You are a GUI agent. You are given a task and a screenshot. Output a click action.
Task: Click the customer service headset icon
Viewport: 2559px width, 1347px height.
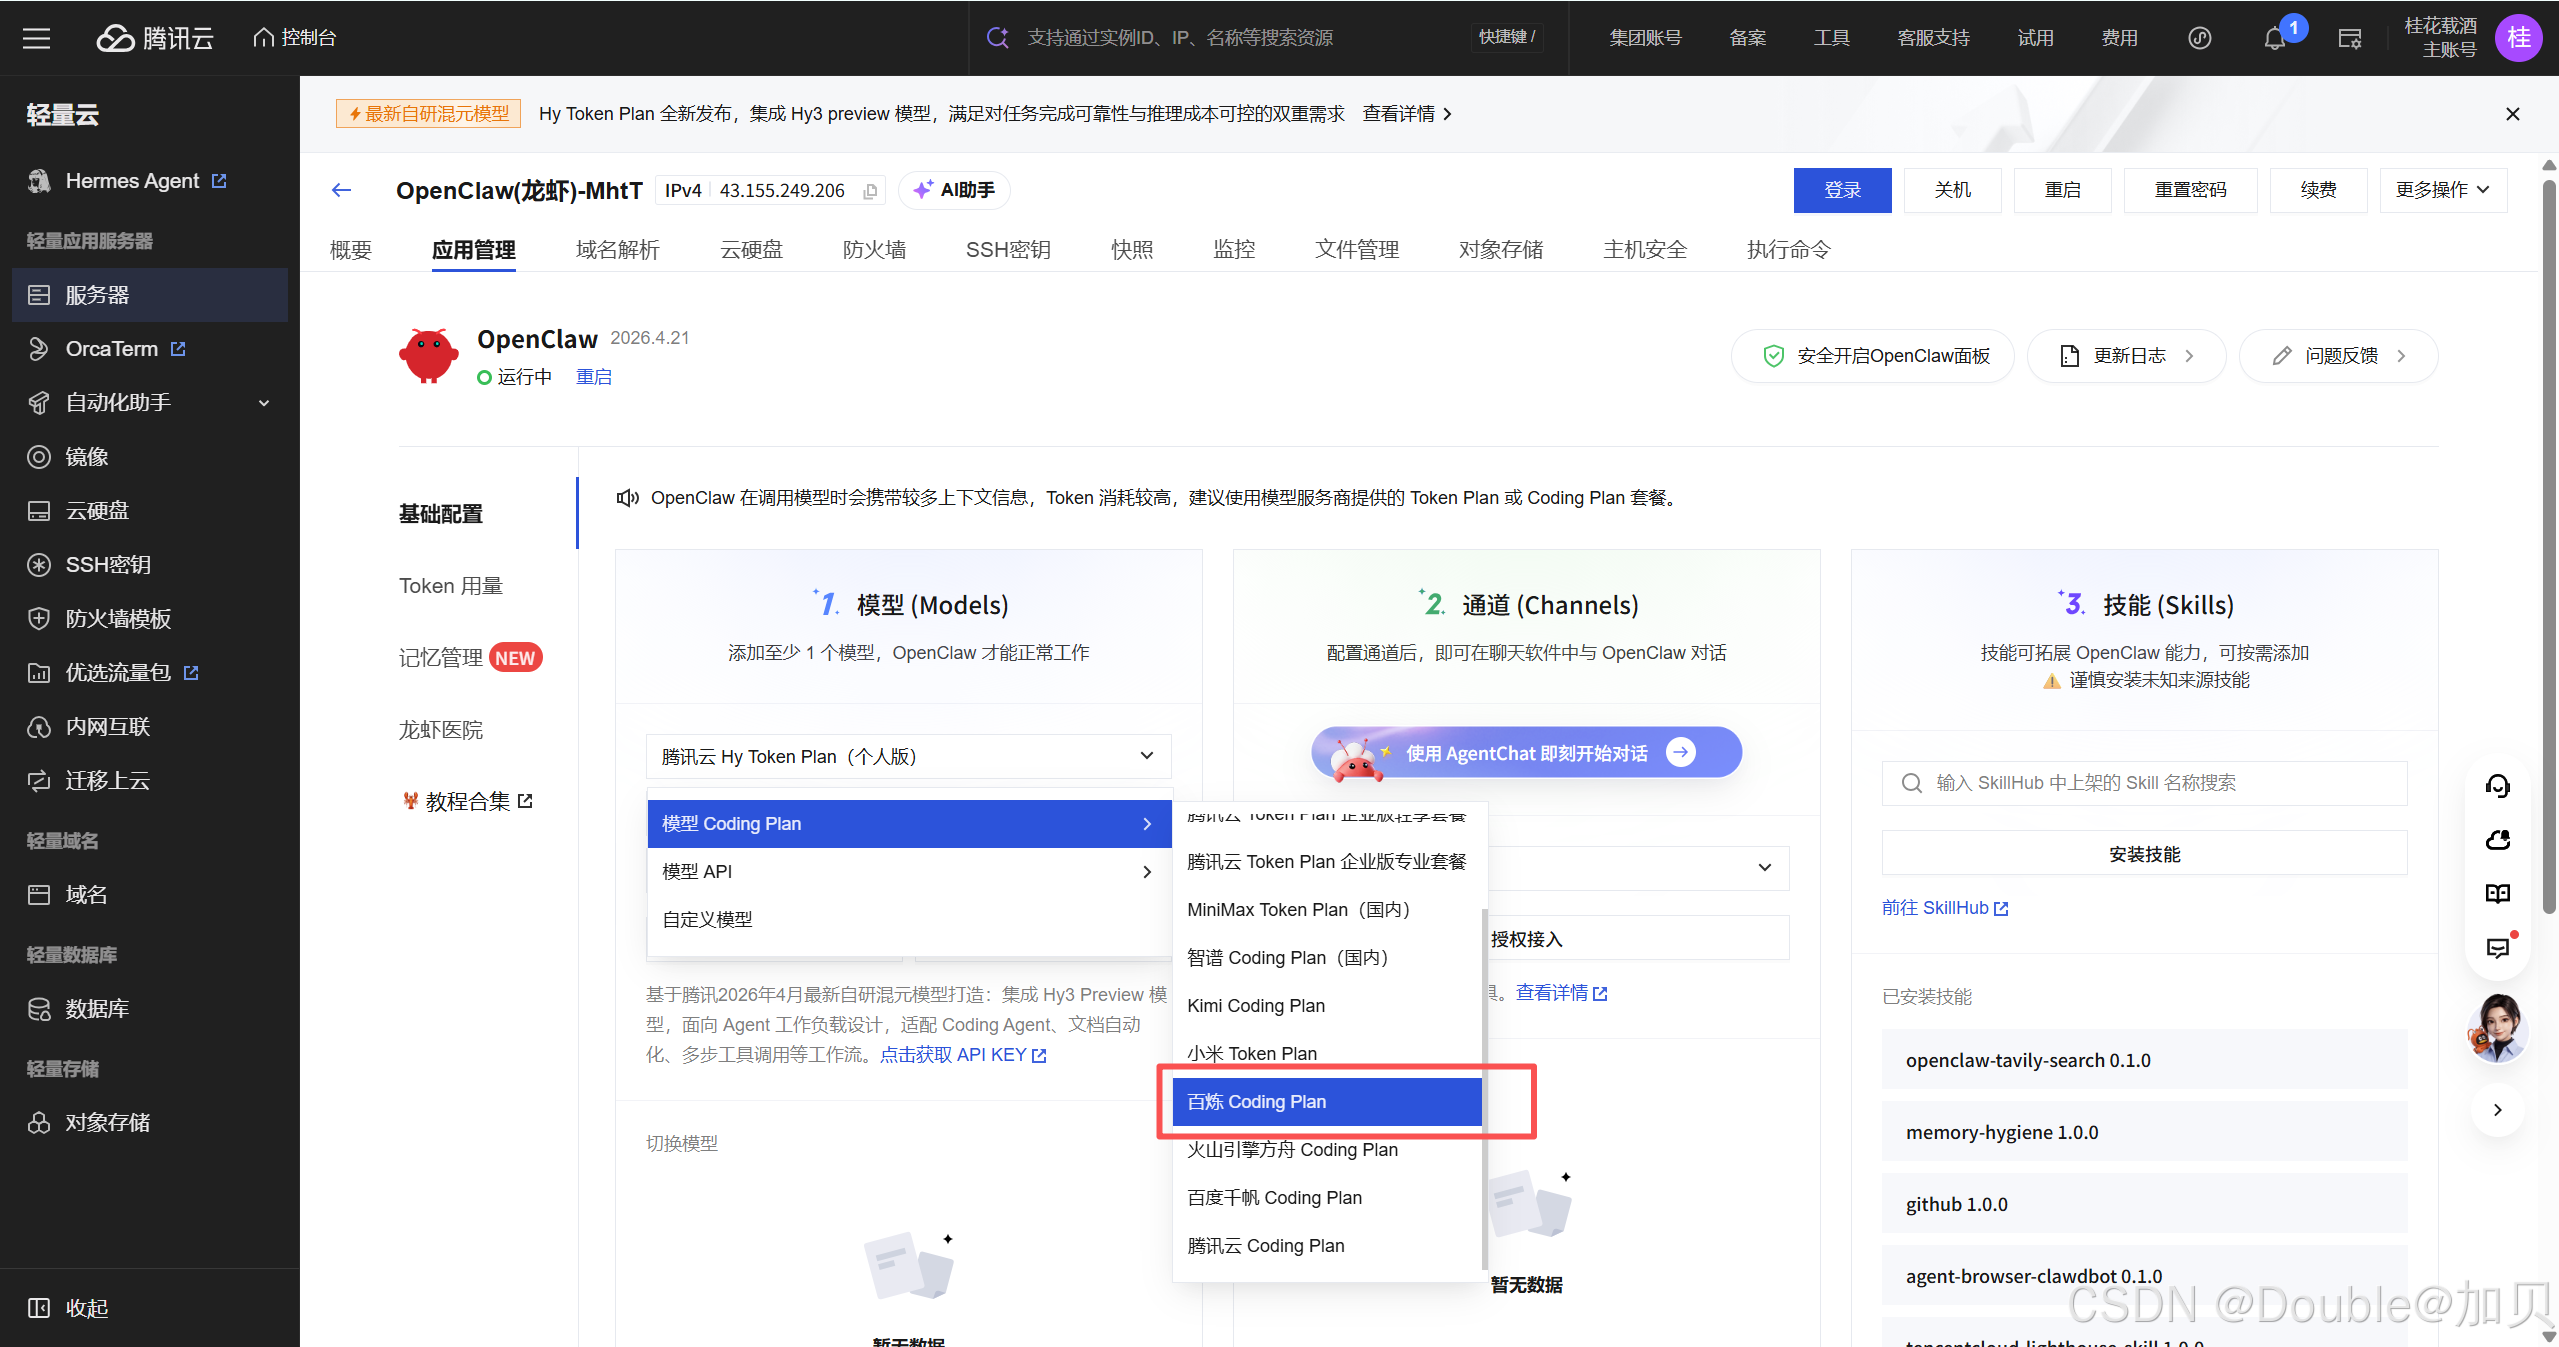[x=2497, y=786]
